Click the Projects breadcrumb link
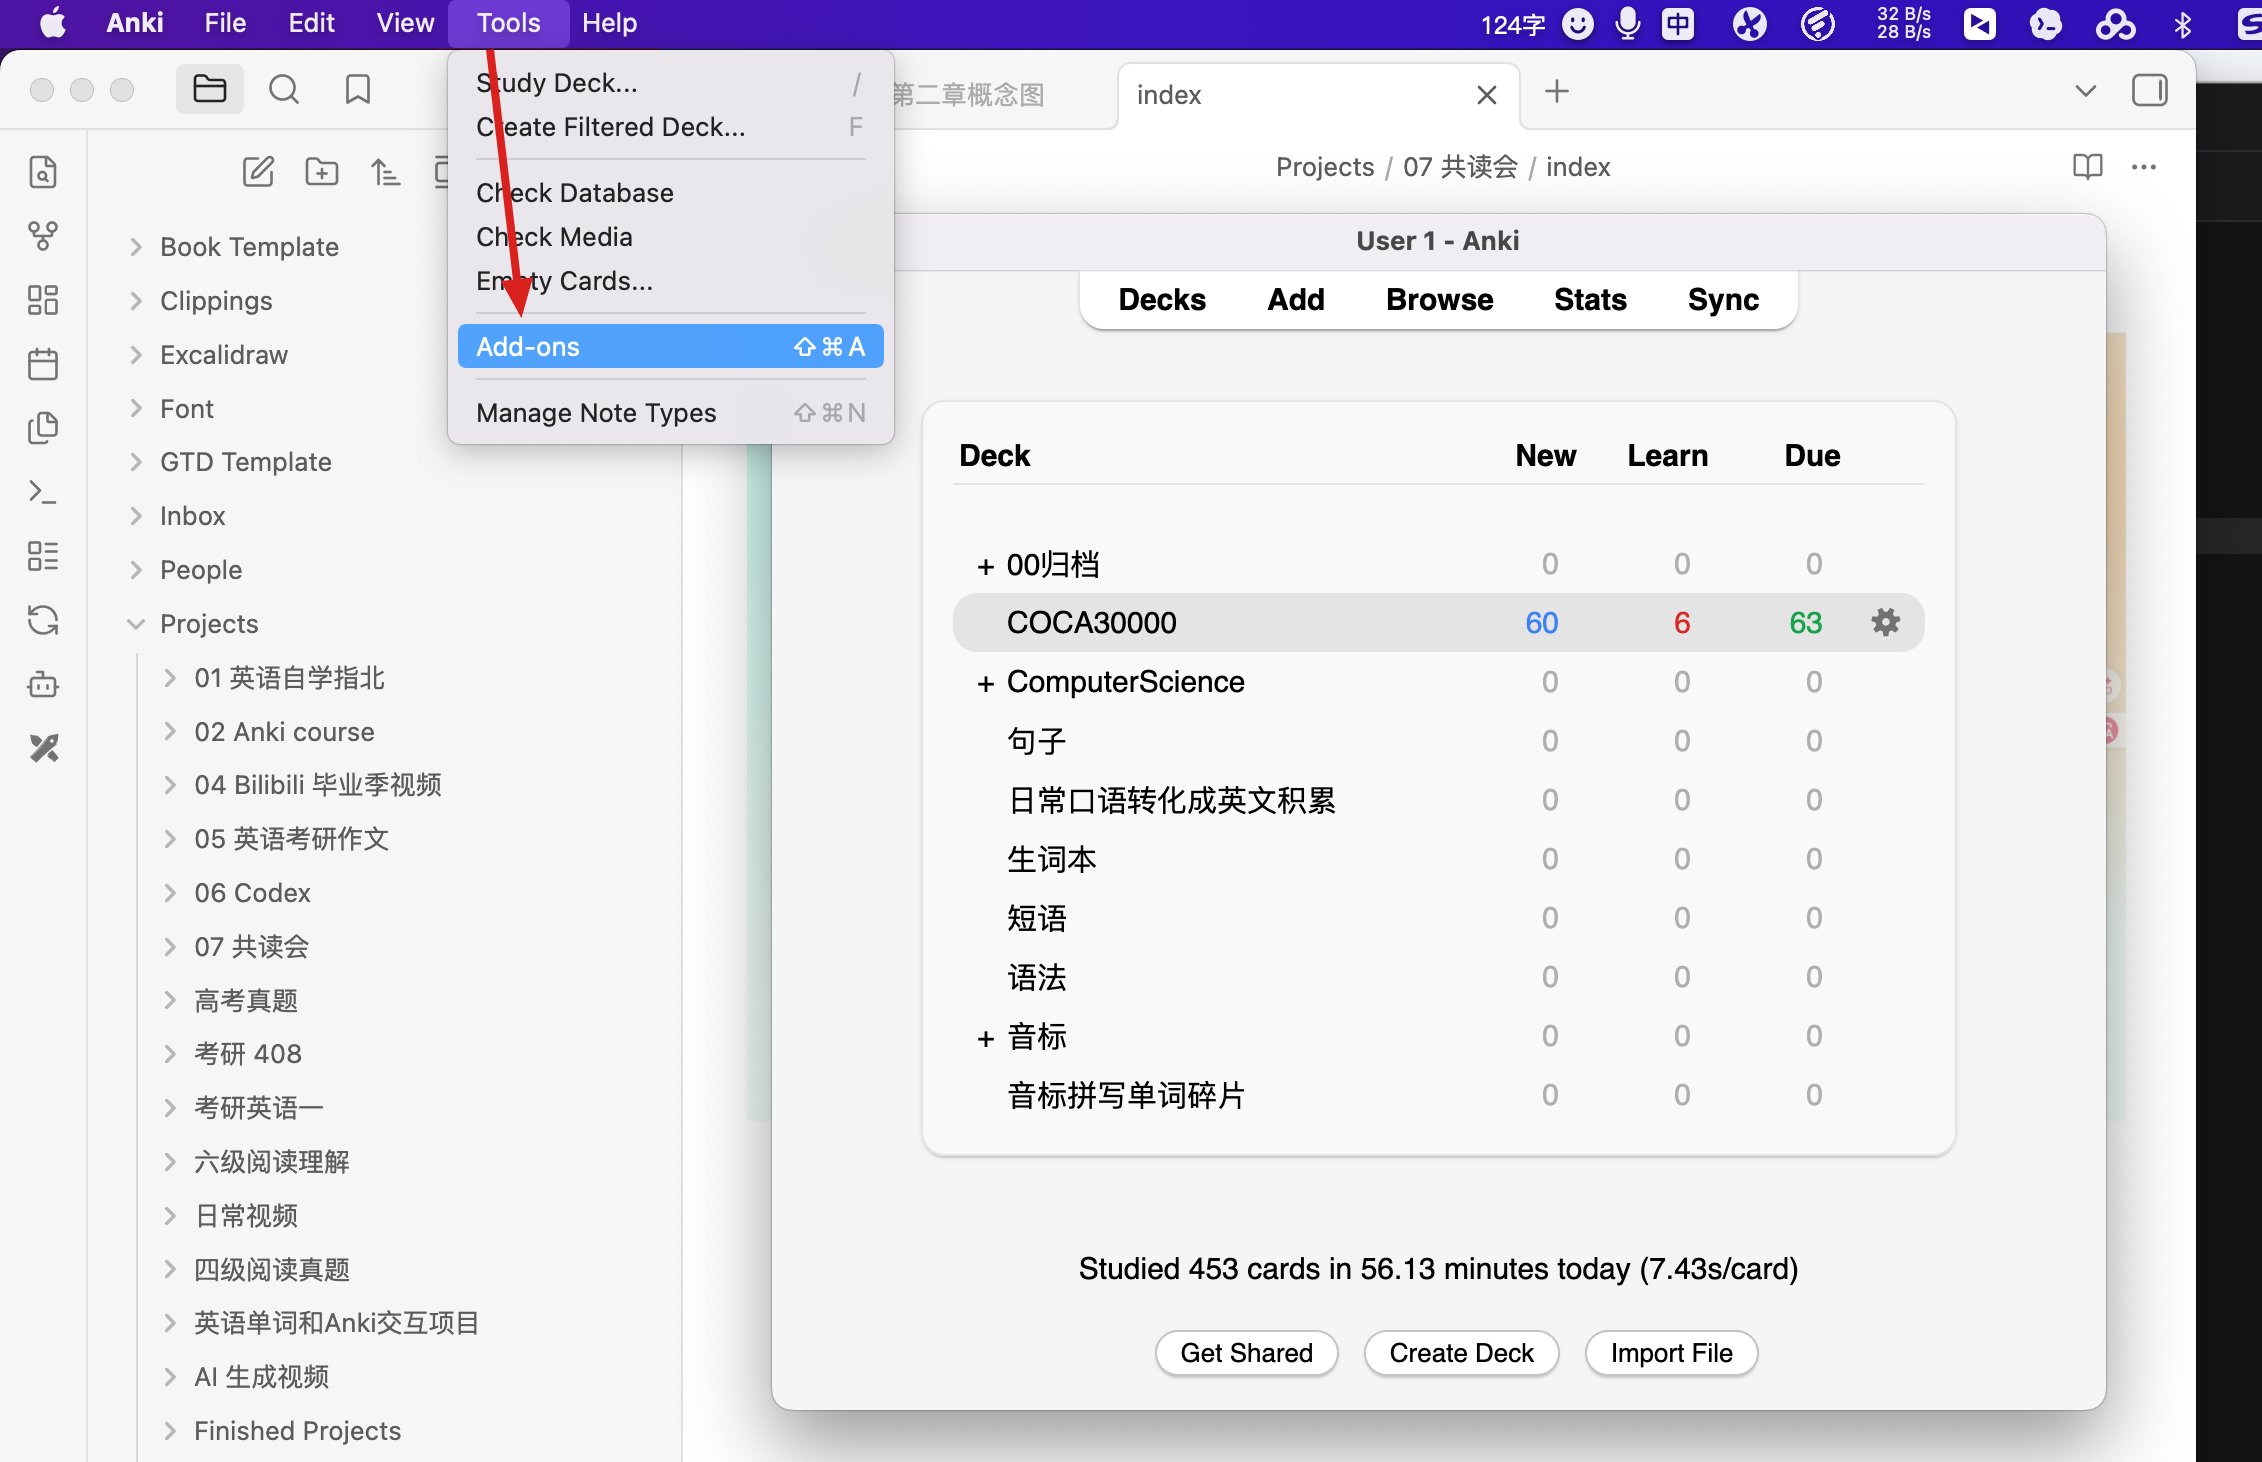 click(1325, 167)
